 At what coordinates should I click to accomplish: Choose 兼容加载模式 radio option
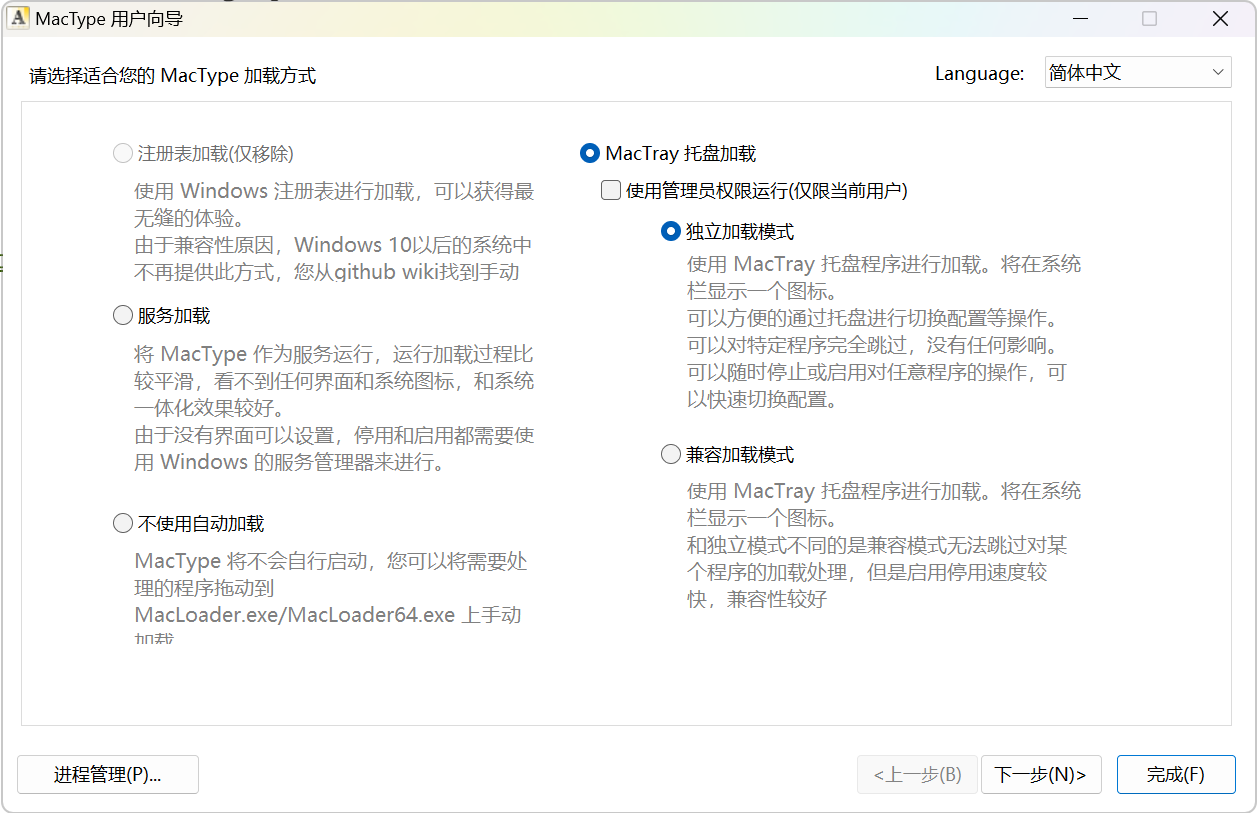point(728,455)
